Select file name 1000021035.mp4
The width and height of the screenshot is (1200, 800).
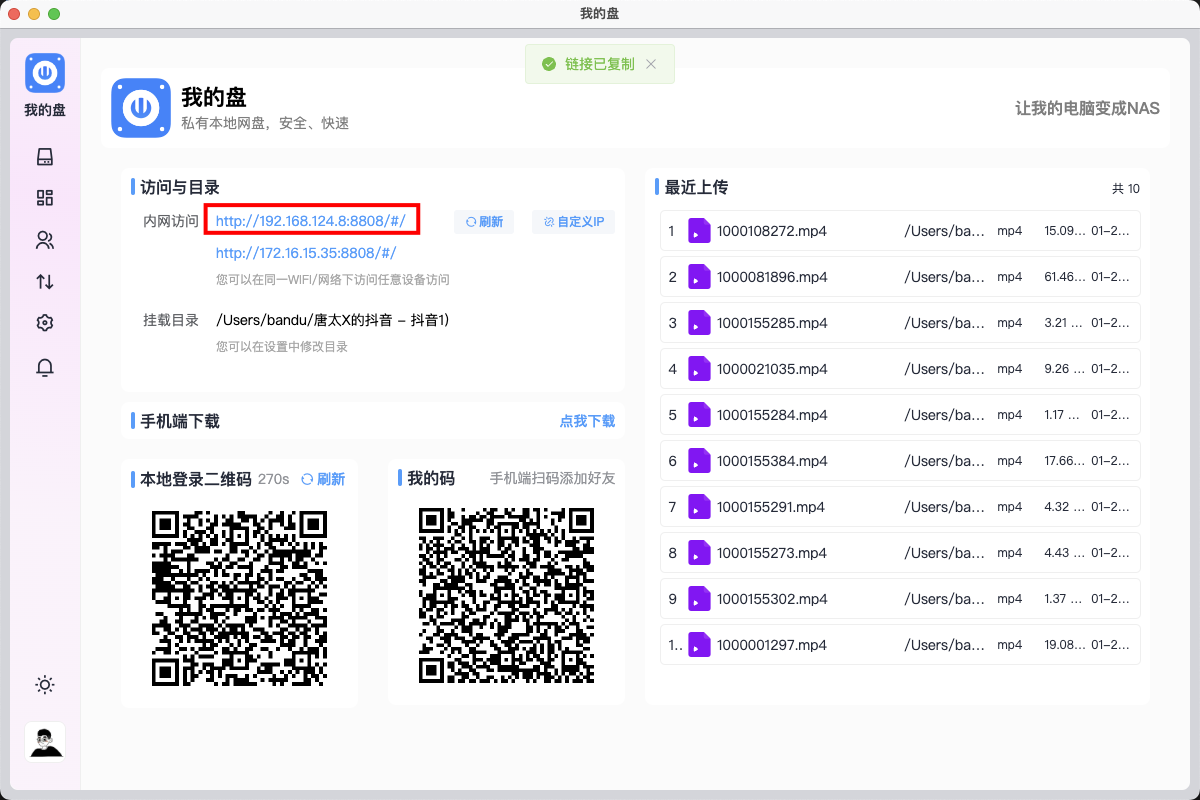coord(772,369)
